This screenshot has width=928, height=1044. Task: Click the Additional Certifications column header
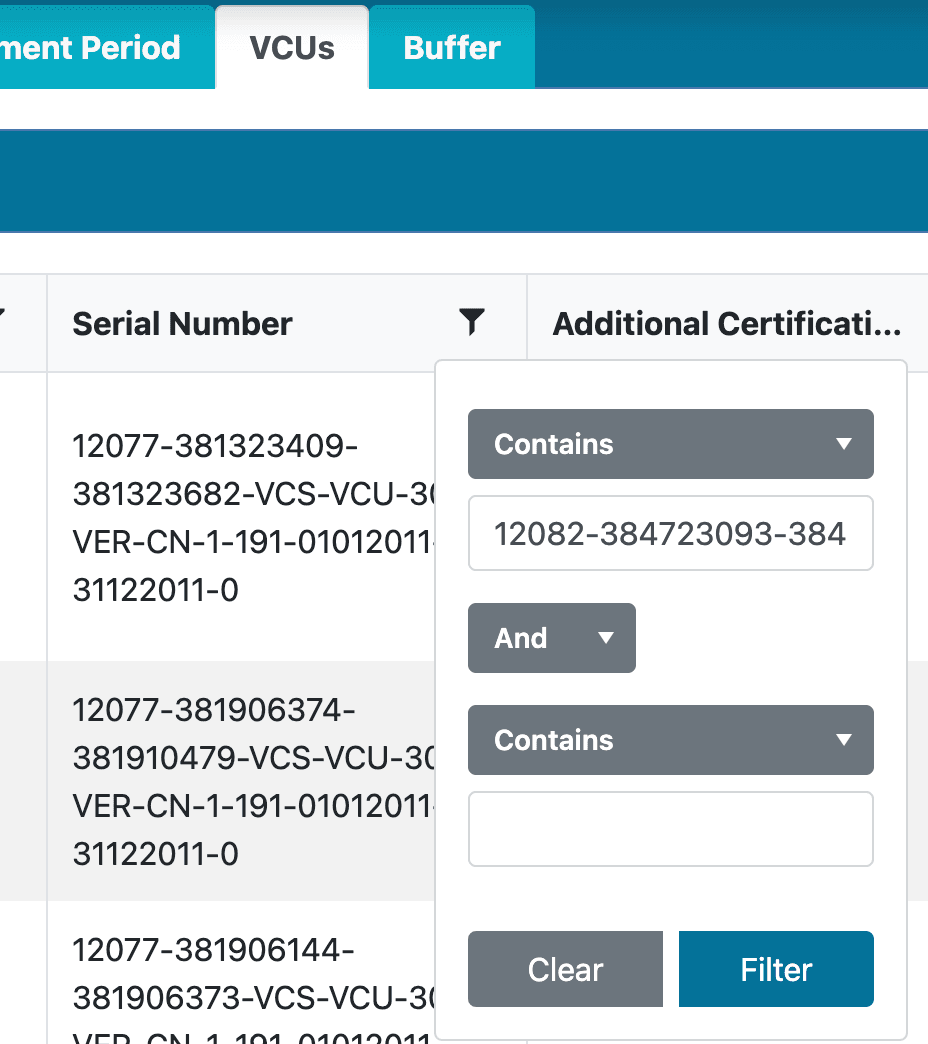pos(726,322)
